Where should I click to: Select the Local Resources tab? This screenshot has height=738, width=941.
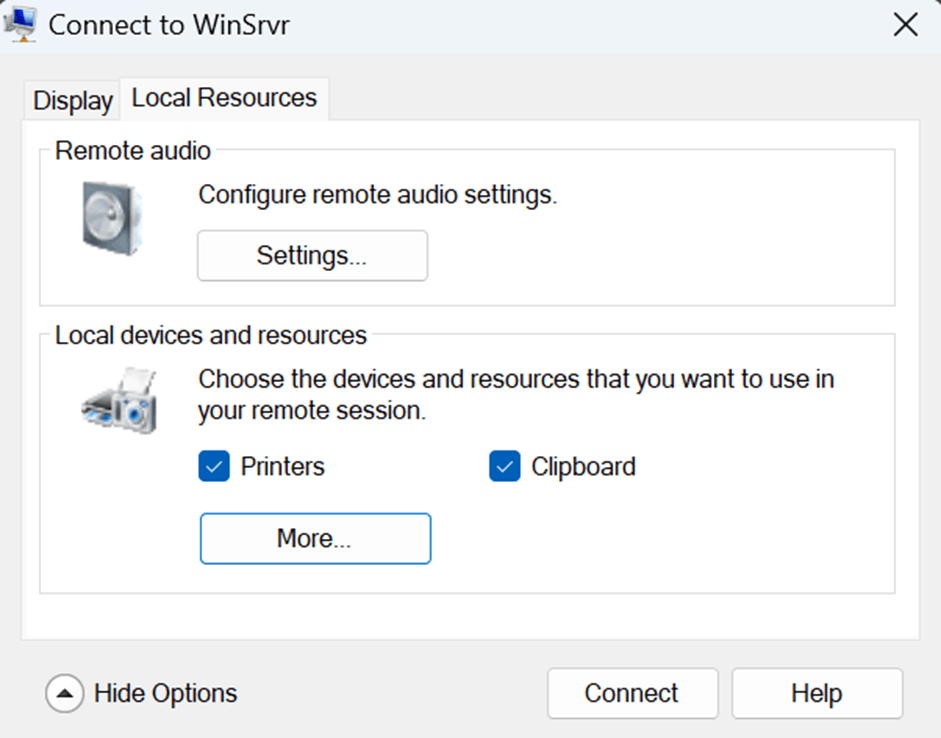tap(224, 98)
